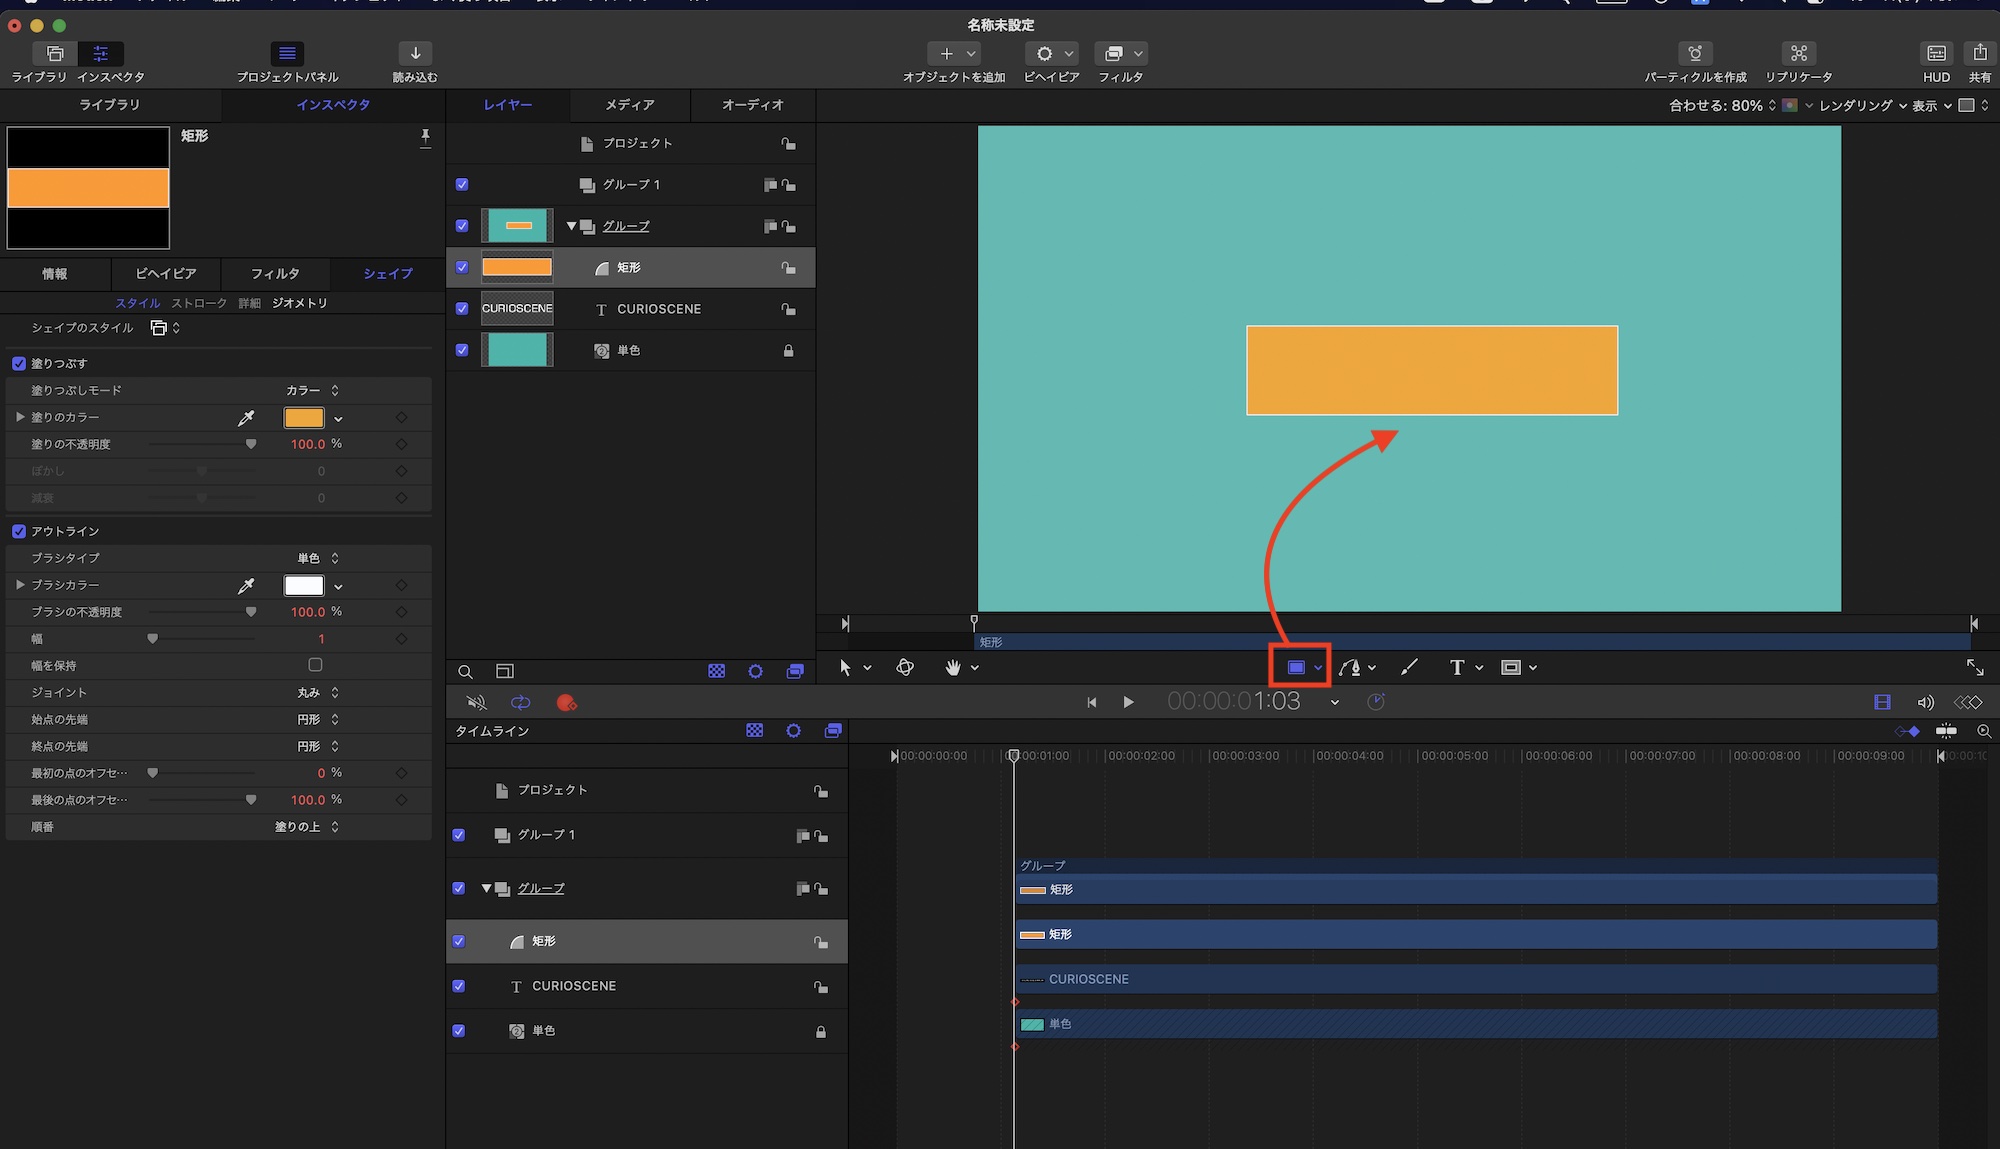Image resolution: width=2000 pixels, height=1149 pixels.
Task: Click the Replicator toolbar icon
Action: [x=1798, y=54]
